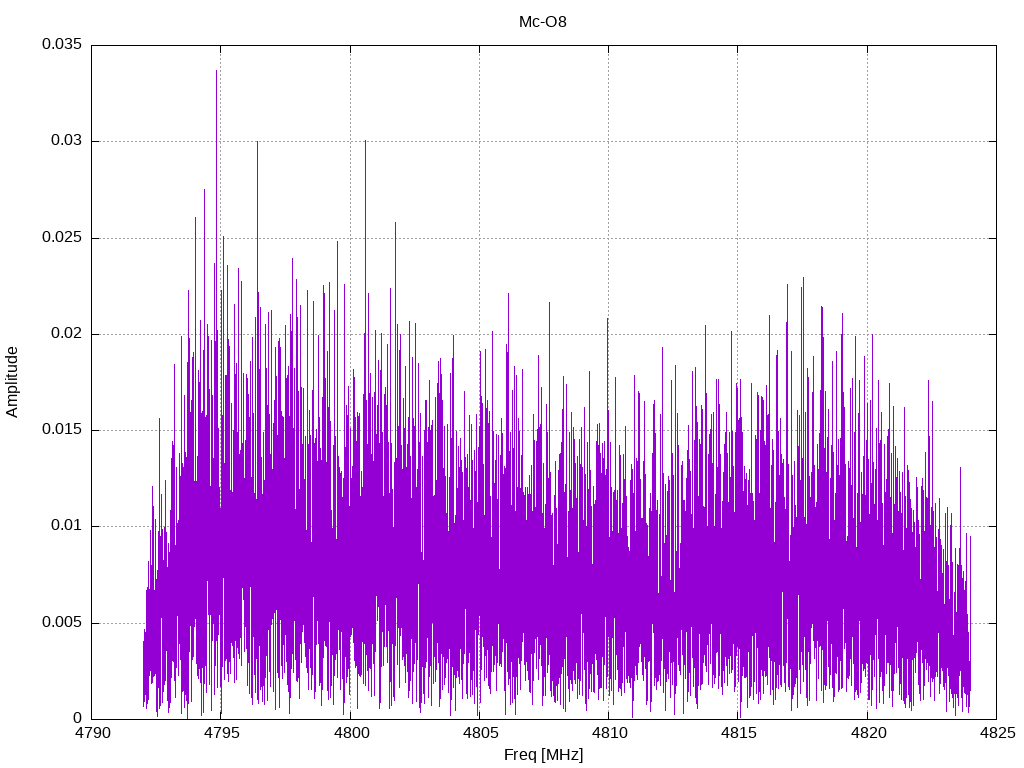Click the 4790 x-axis tick label
The width and height of the screenshot is (1024, 768).
pyautogui.click(x=92, y=733)
